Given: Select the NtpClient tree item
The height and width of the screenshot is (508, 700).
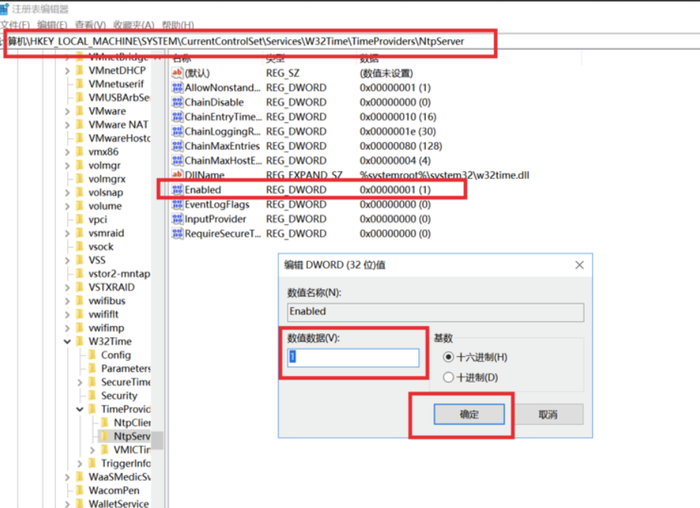Looking at the screenshot, I should [132, 422].
